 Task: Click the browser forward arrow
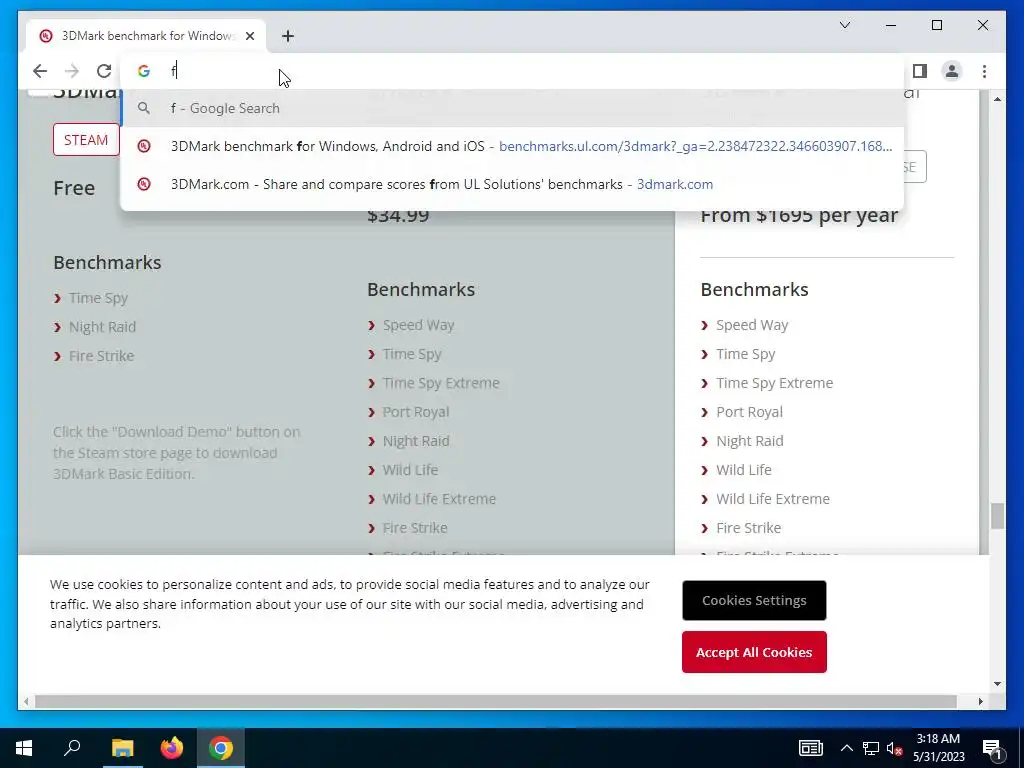[x=72, y=71]
